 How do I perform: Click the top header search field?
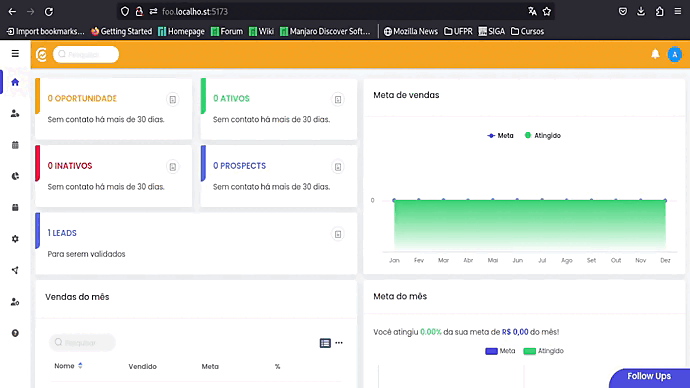click(86, 55)
